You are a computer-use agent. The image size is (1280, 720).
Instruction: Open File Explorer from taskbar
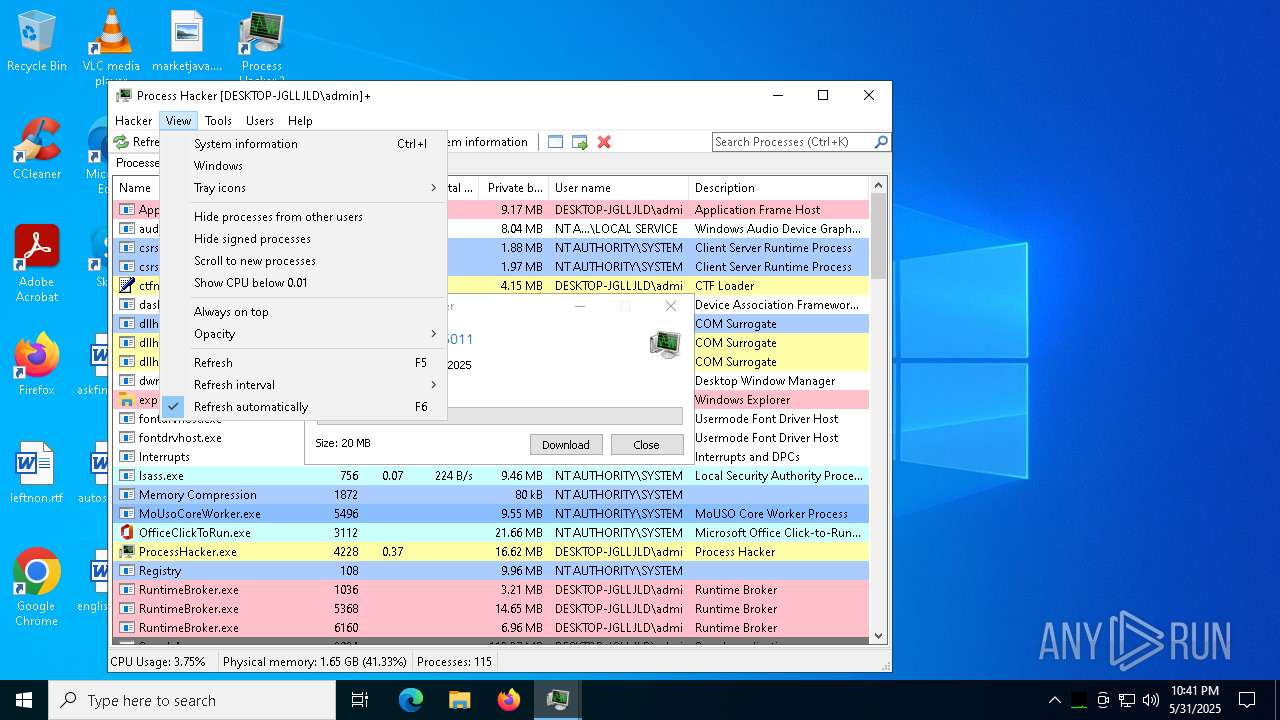pyautogui.click(x=459, y=700)
